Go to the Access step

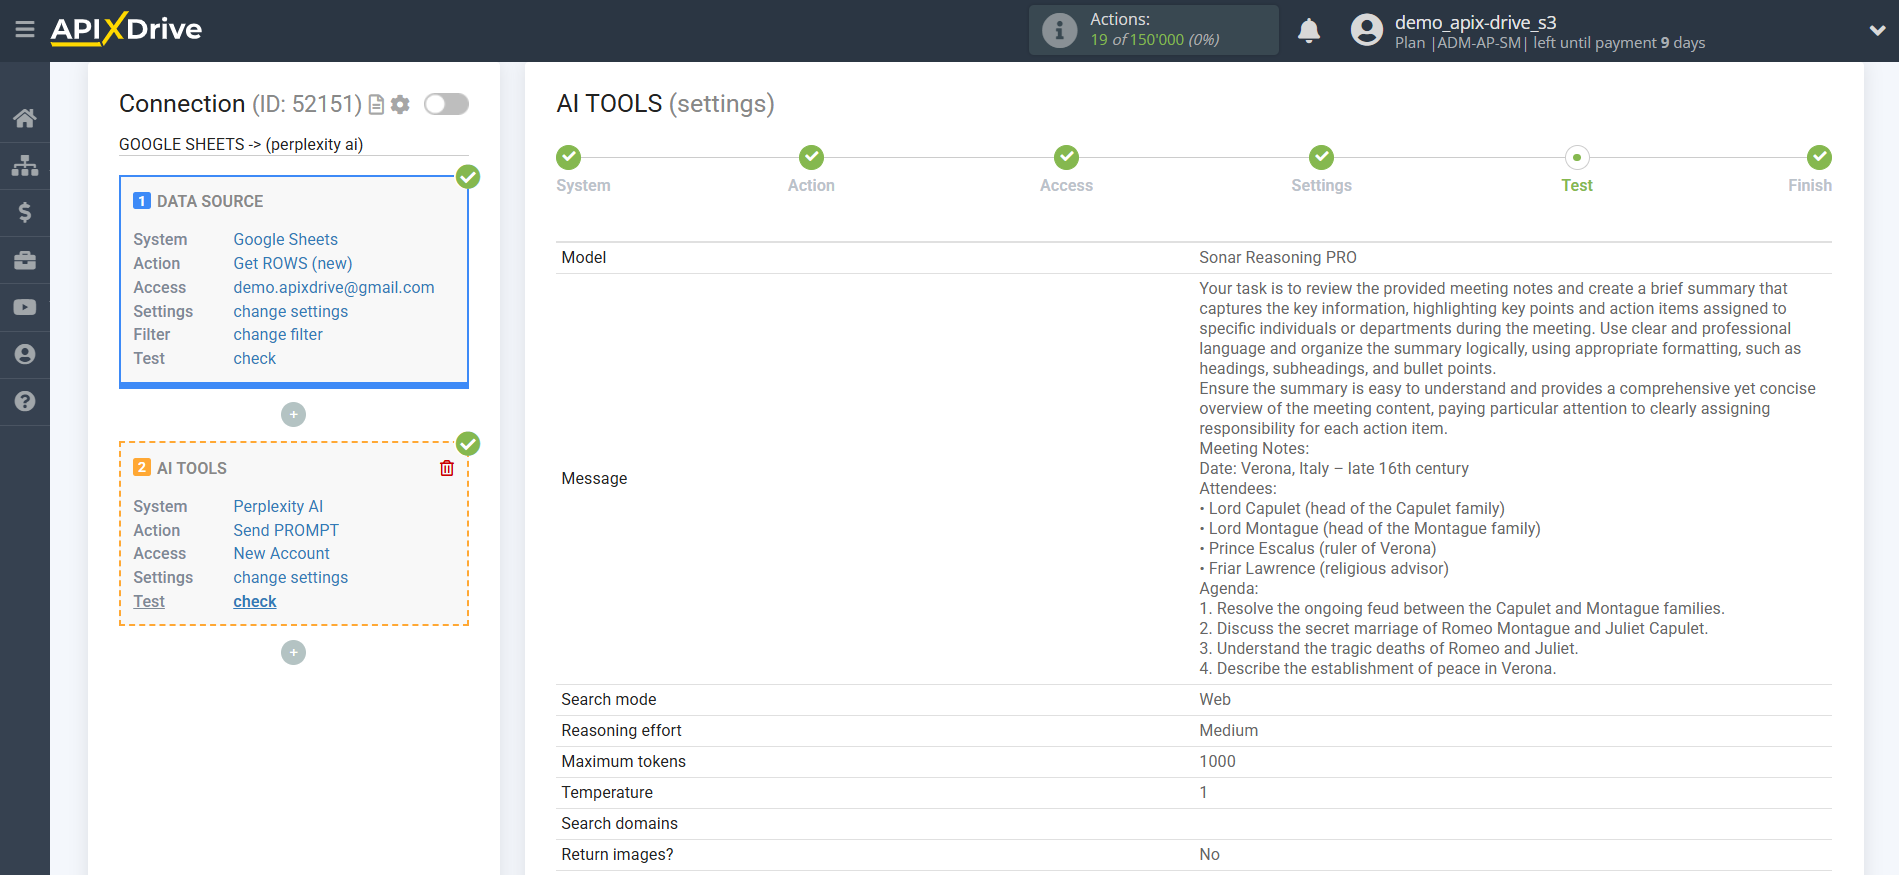(x=1066, y=157)
